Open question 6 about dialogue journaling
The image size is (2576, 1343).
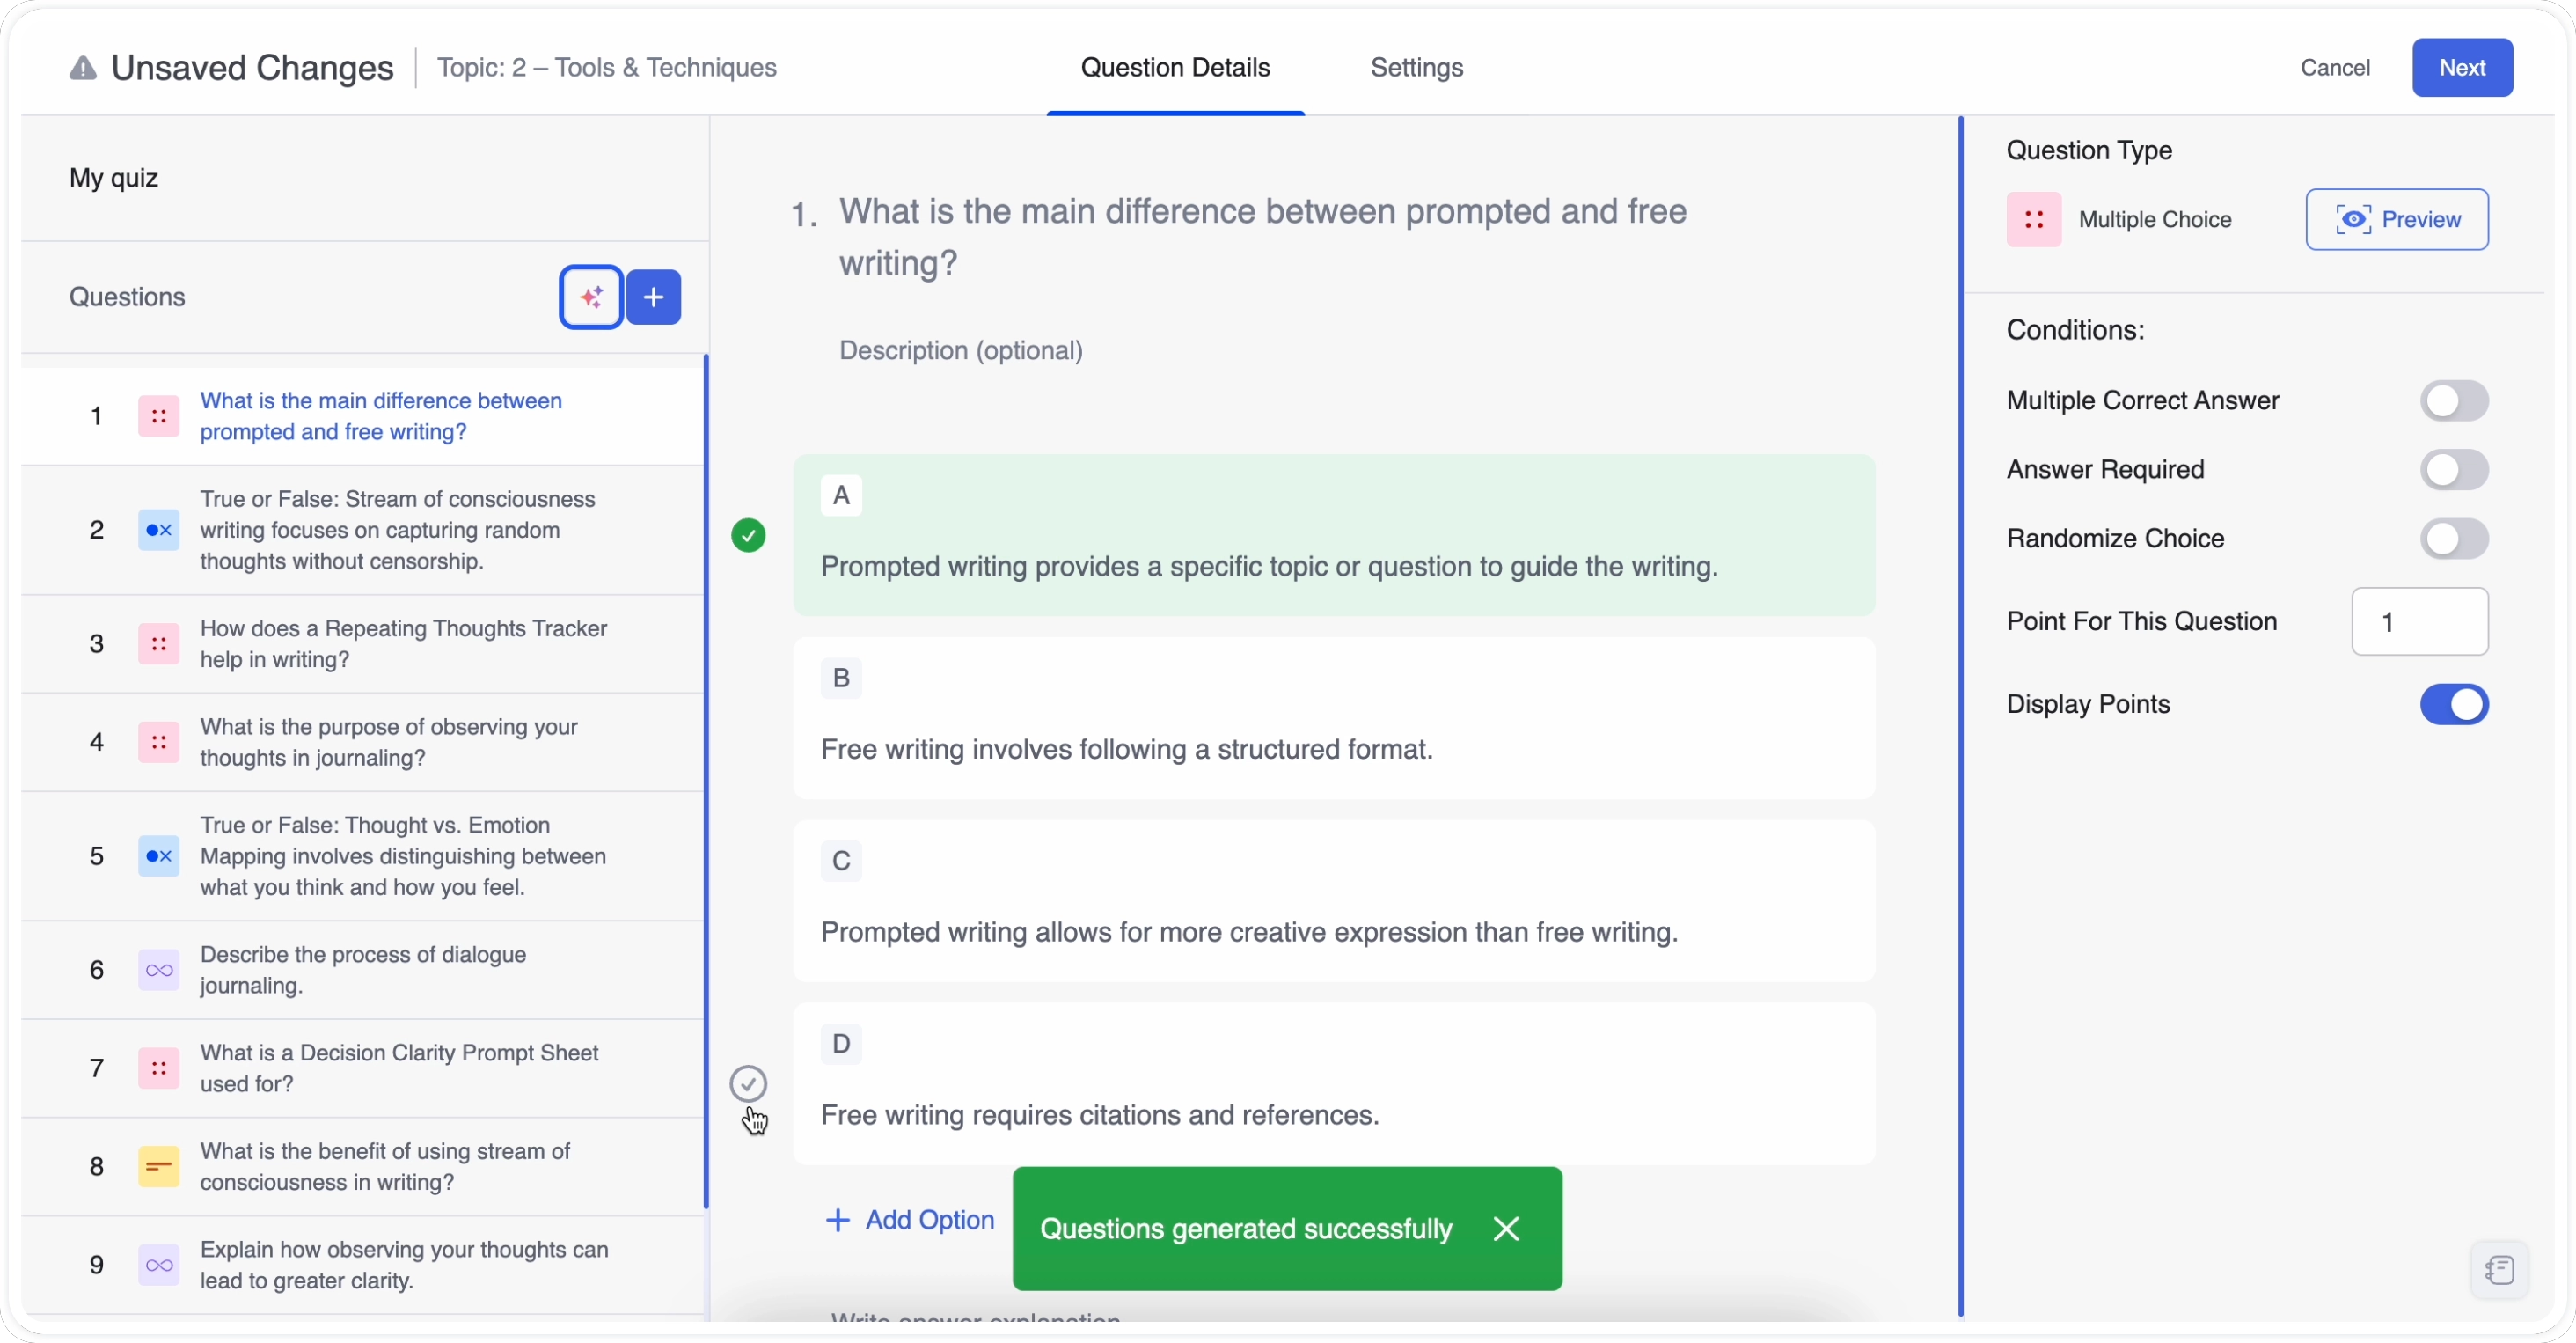[363, 970]
